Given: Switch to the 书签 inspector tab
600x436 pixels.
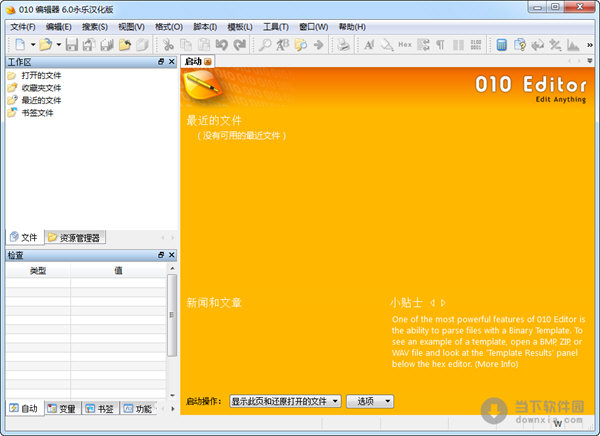Looking at the screenshot, I should click(101, 409).
